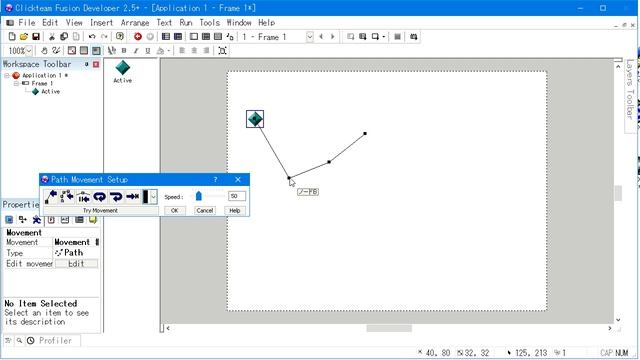Save the application with the floppy icon
The width and height of the screenshot is (640, 360).
coord(36,37)
